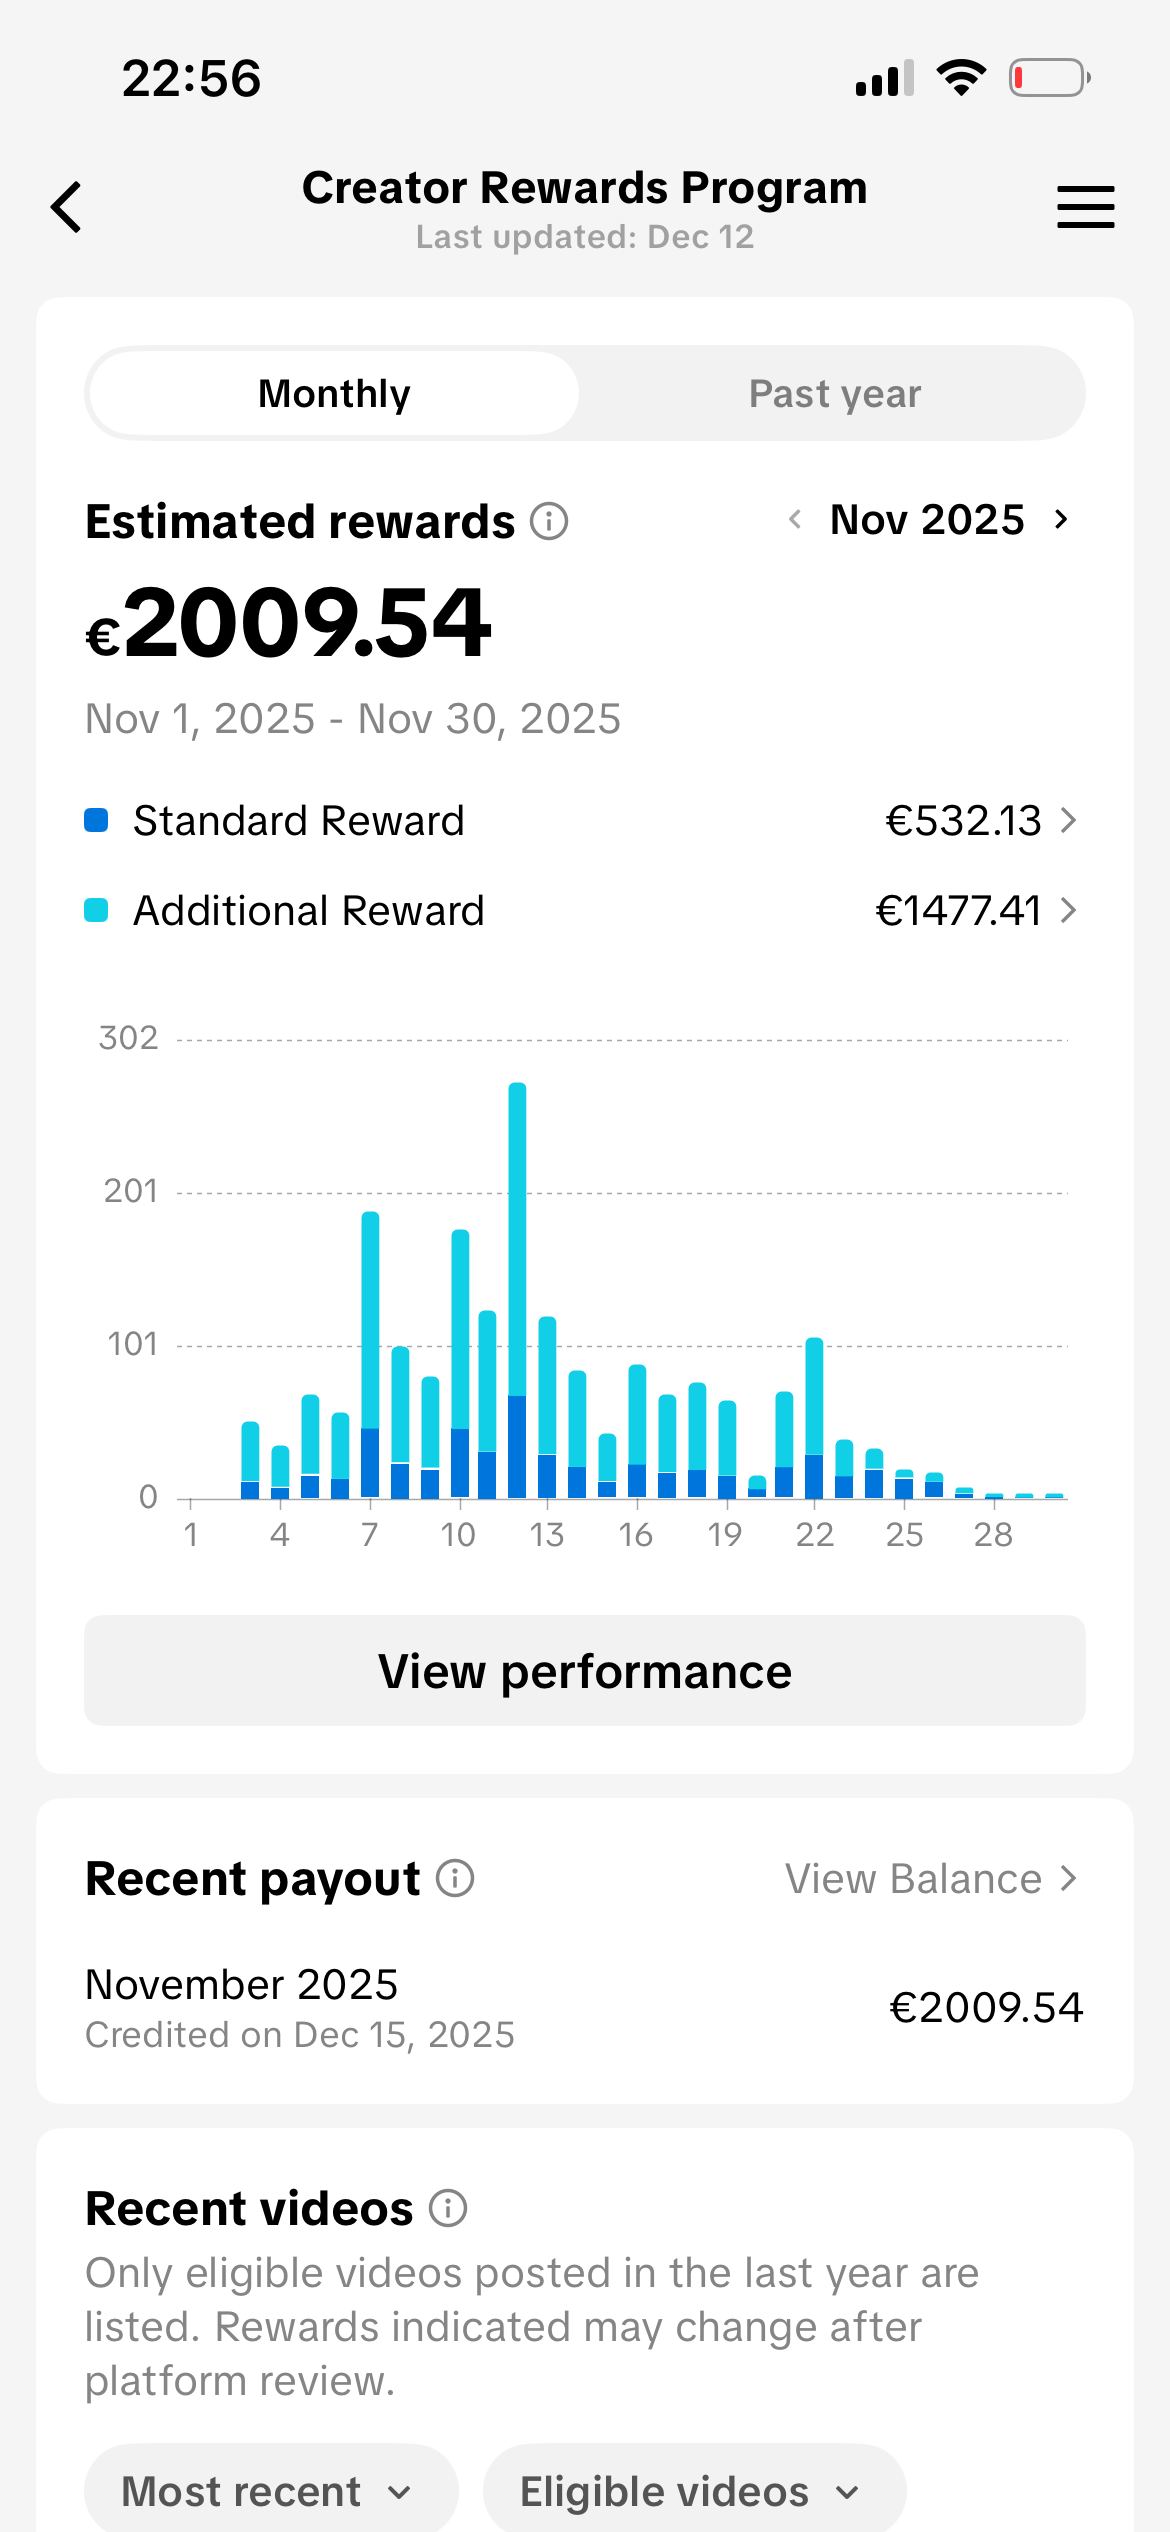Expand the Eligible videos filter dropdown

693,2491
